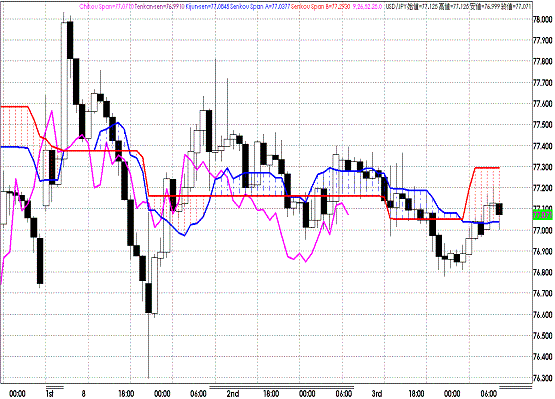
Task: Click the 1st date marker on time axis
Action: (50, 394)
